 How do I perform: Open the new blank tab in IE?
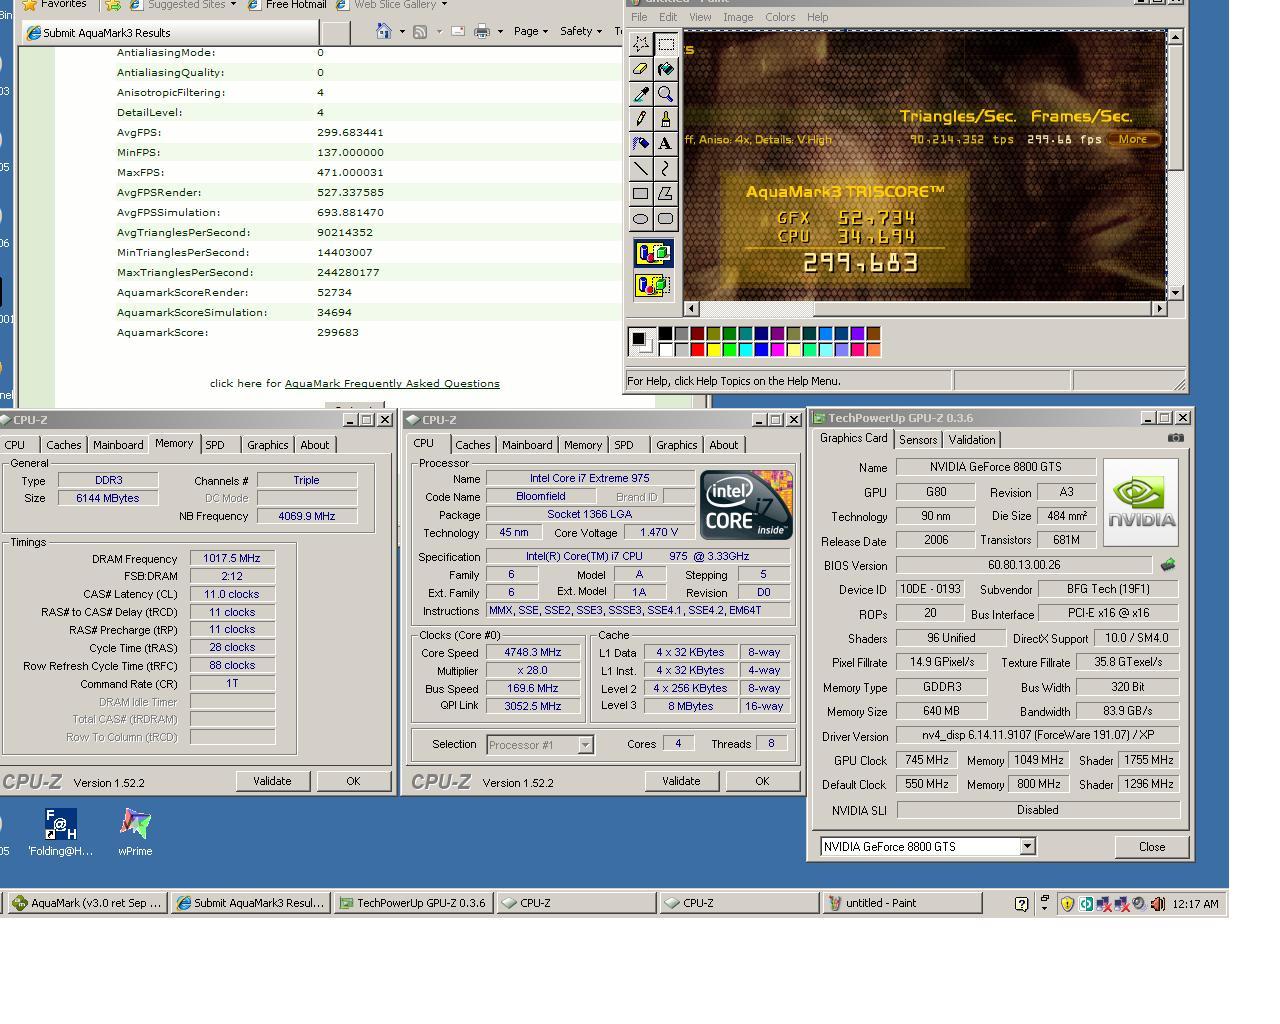coord(335,33)
